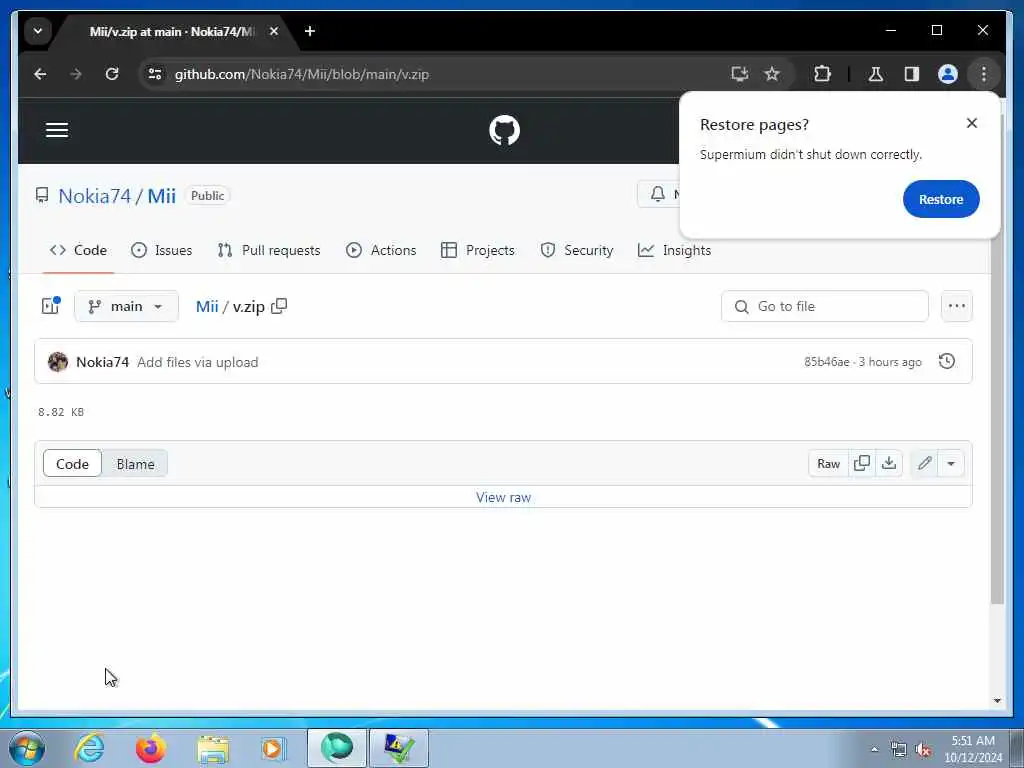This screenshot has height=768, width=1024.
Task: Click the Go to file search field
Action: pyautogui.click(x=824, y=306)
